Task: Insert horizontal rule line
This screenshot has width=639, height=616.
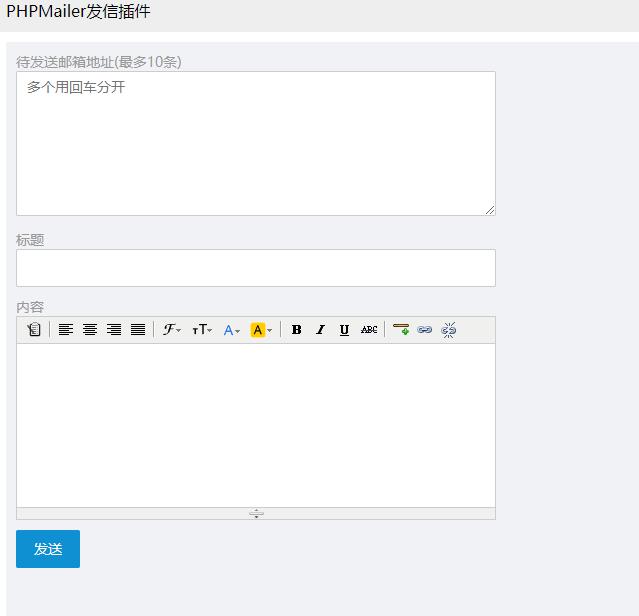Action: pos(401,329)
